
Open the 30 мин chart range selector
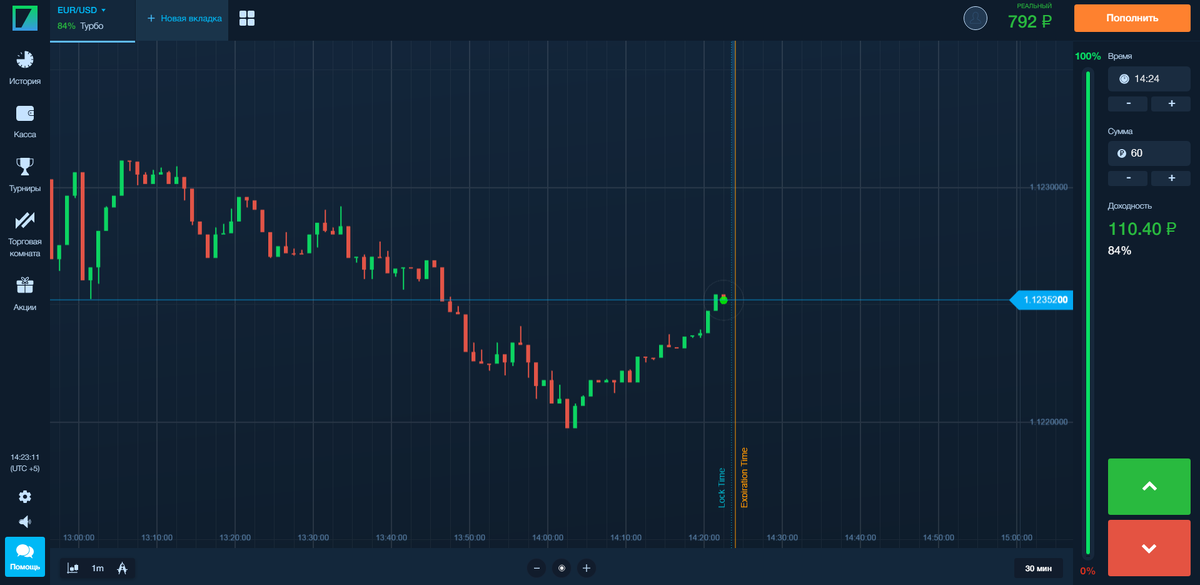coord(1038,568)
